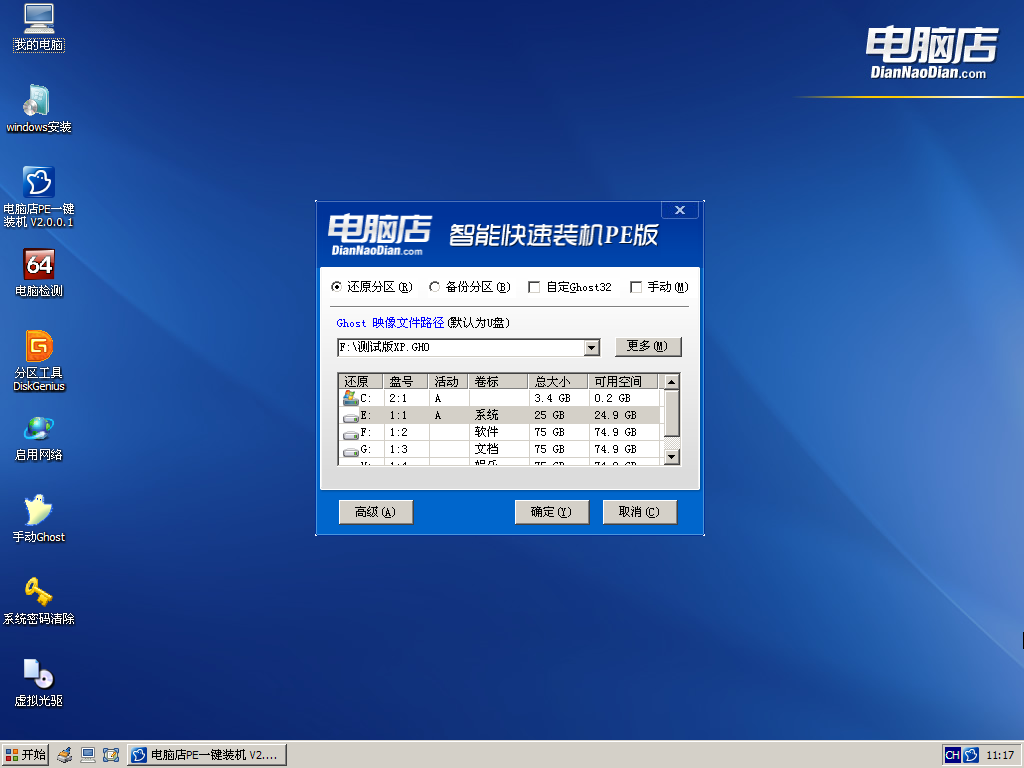This screenshot has height=768, width=1024.
Task: Open the 我的电脑 desktop icon
Action: pyautogui.click(x=38, y=19)
